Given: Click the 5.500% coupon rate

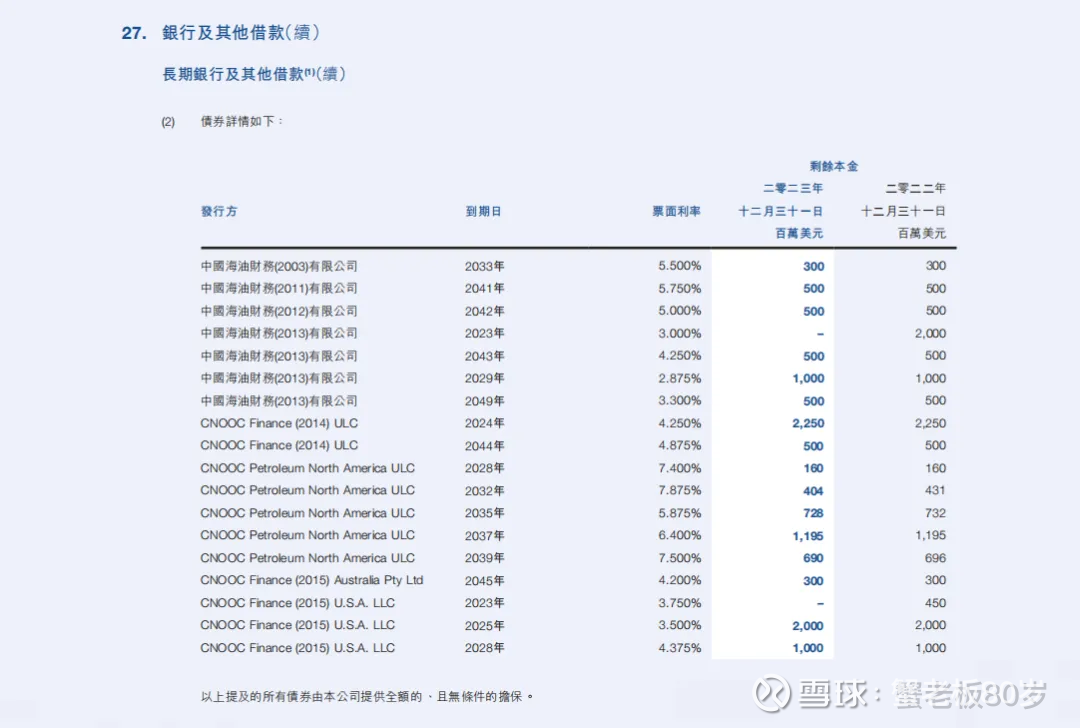Looking at the screenshot, I should tap(680, 266).
